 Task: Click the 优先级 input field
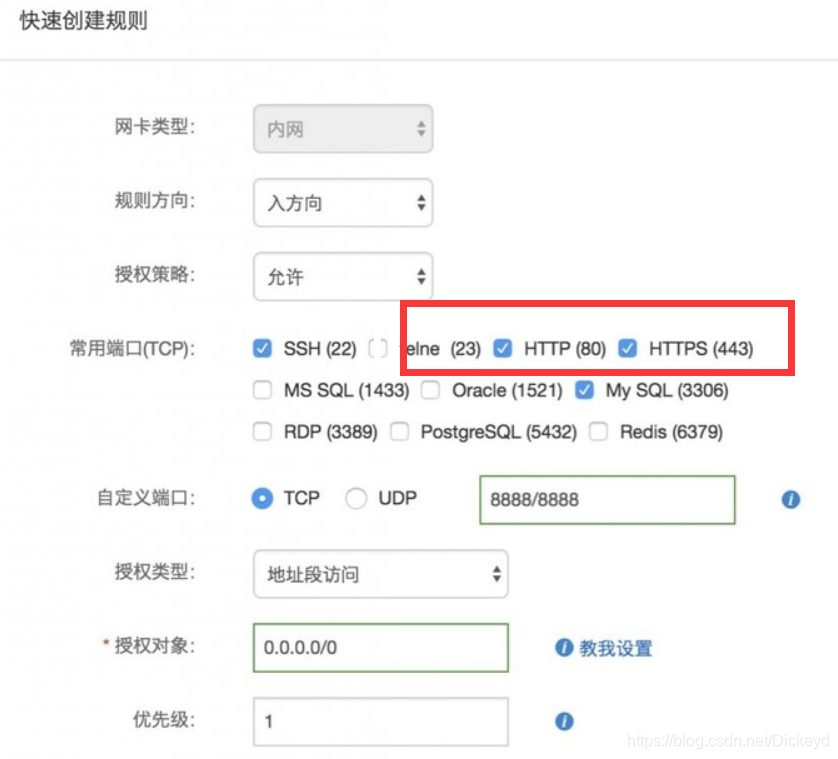[x=381, y=721]
